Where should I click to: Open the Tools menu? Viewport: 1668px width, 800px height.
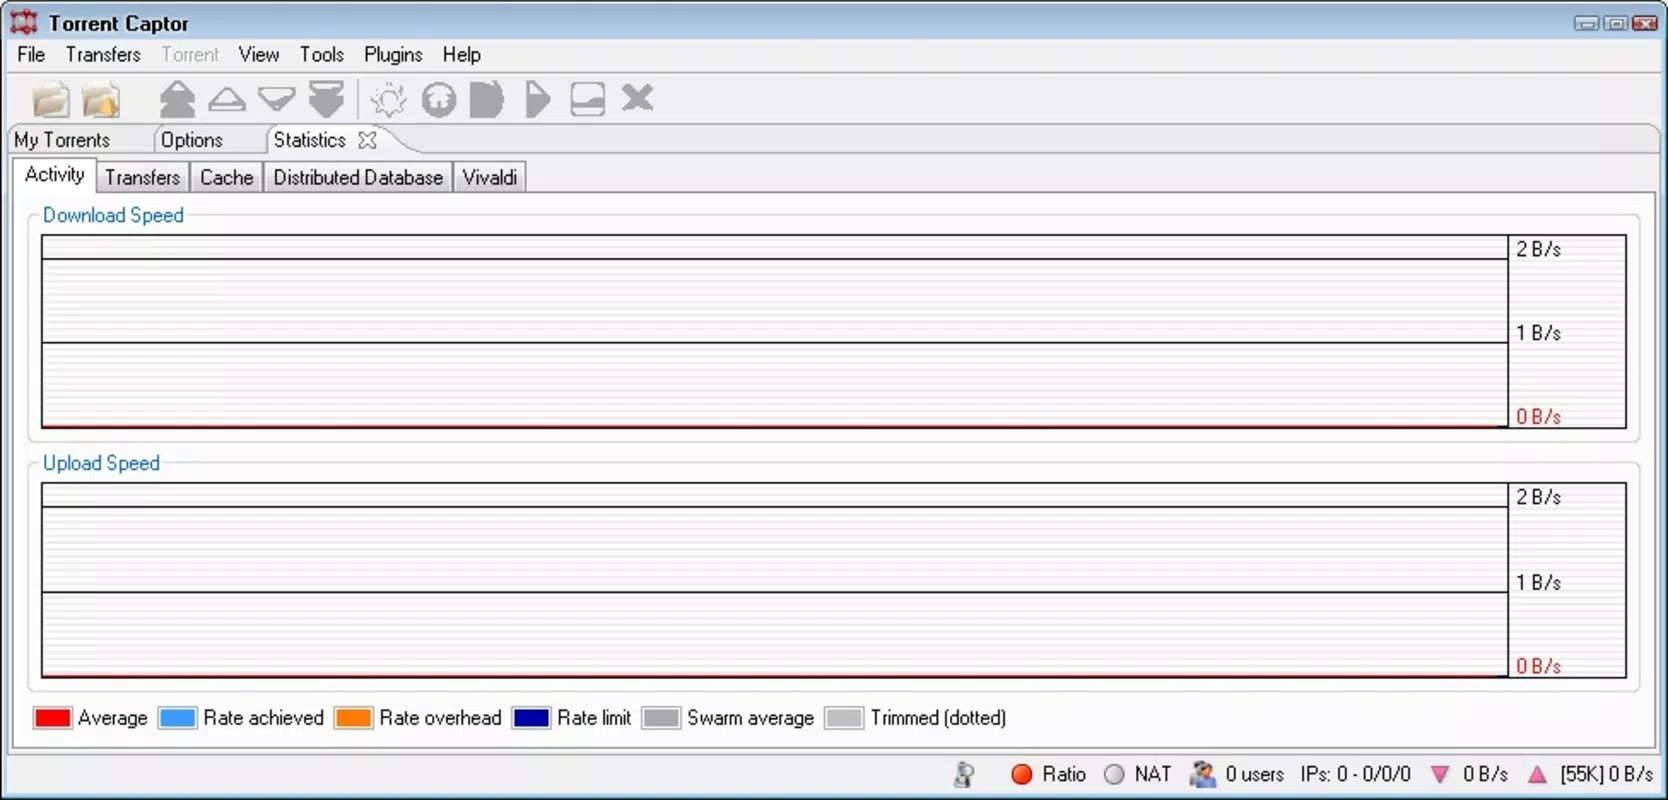click(x=322, y=54)
